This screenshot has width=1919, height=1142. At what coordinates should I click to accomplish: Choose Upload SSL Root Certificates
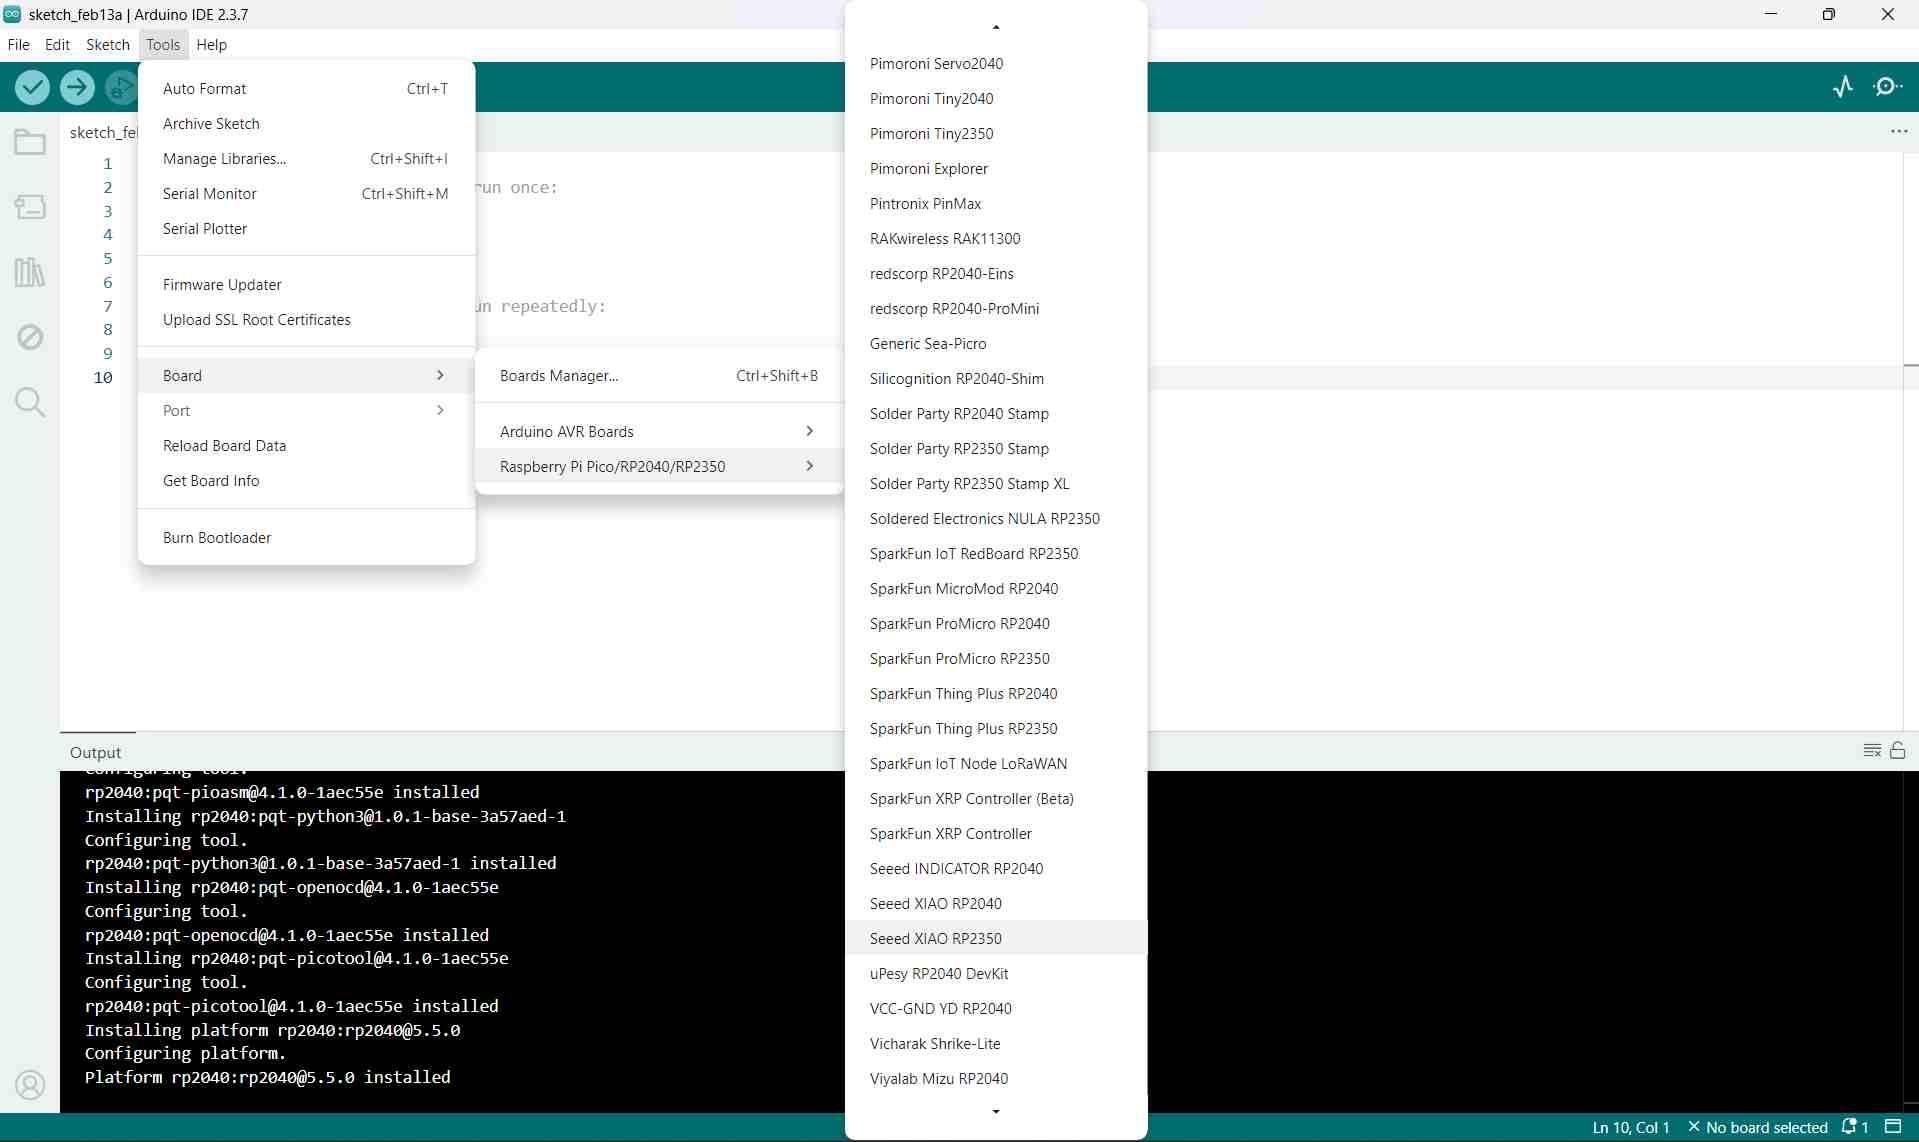click(306, 319)
